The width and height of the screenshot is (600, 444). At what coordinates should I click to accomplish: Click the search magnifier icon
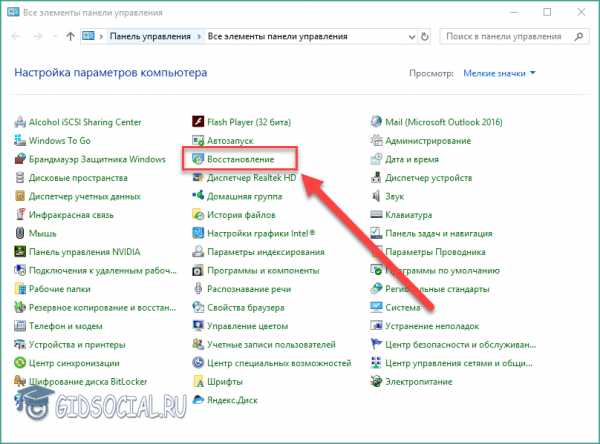coord(579,37)
